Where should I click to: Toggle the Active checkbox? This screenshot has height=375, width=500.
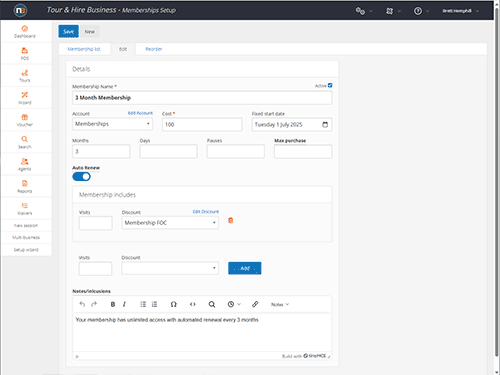(330, 85)
